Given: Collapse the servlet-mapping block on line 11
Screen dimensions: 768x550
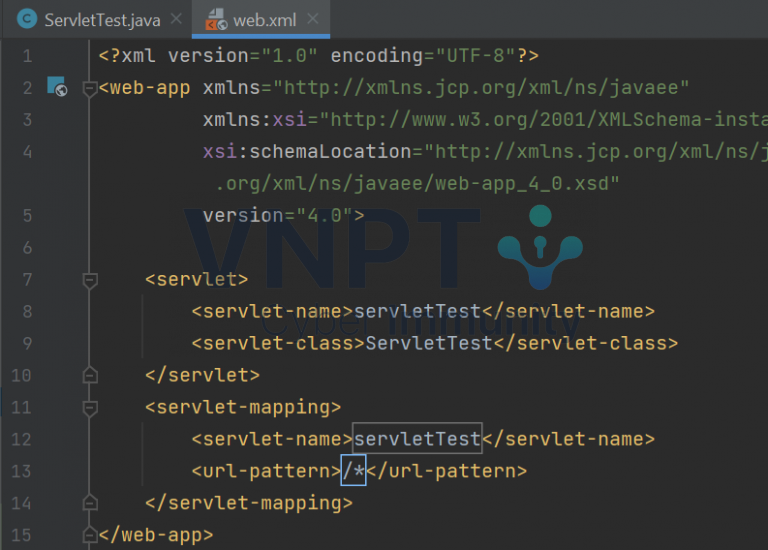Looking at the screenshot, I should pyautogui.click(x=90, y=408).
